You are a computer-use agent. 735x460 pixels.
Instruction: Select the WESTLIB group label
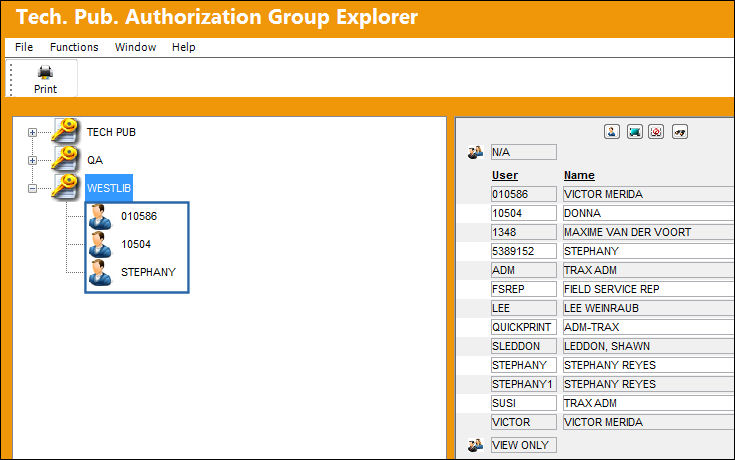coord(109,188)
